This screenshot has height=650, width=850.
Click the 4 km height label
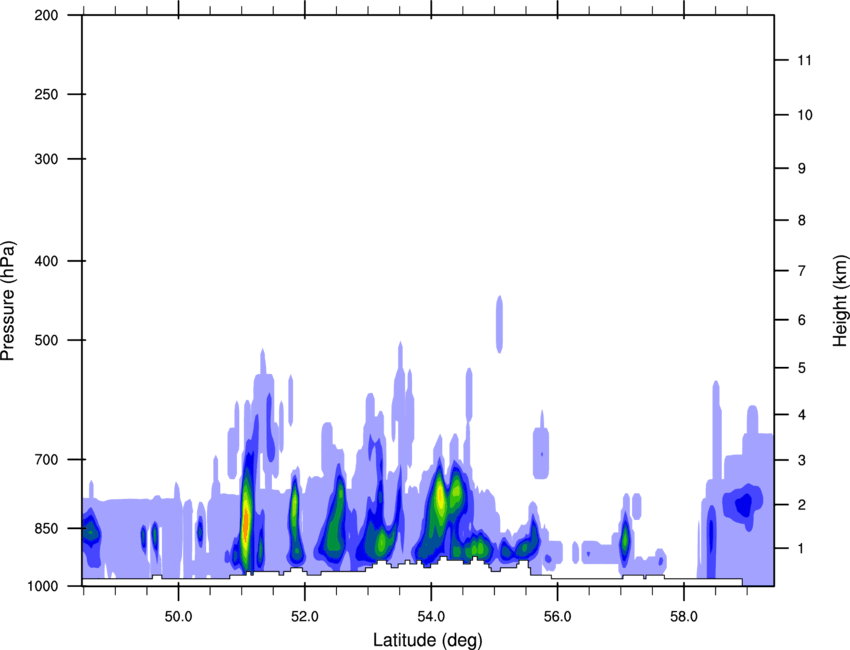pyautogui.click(x=802, y=415)
